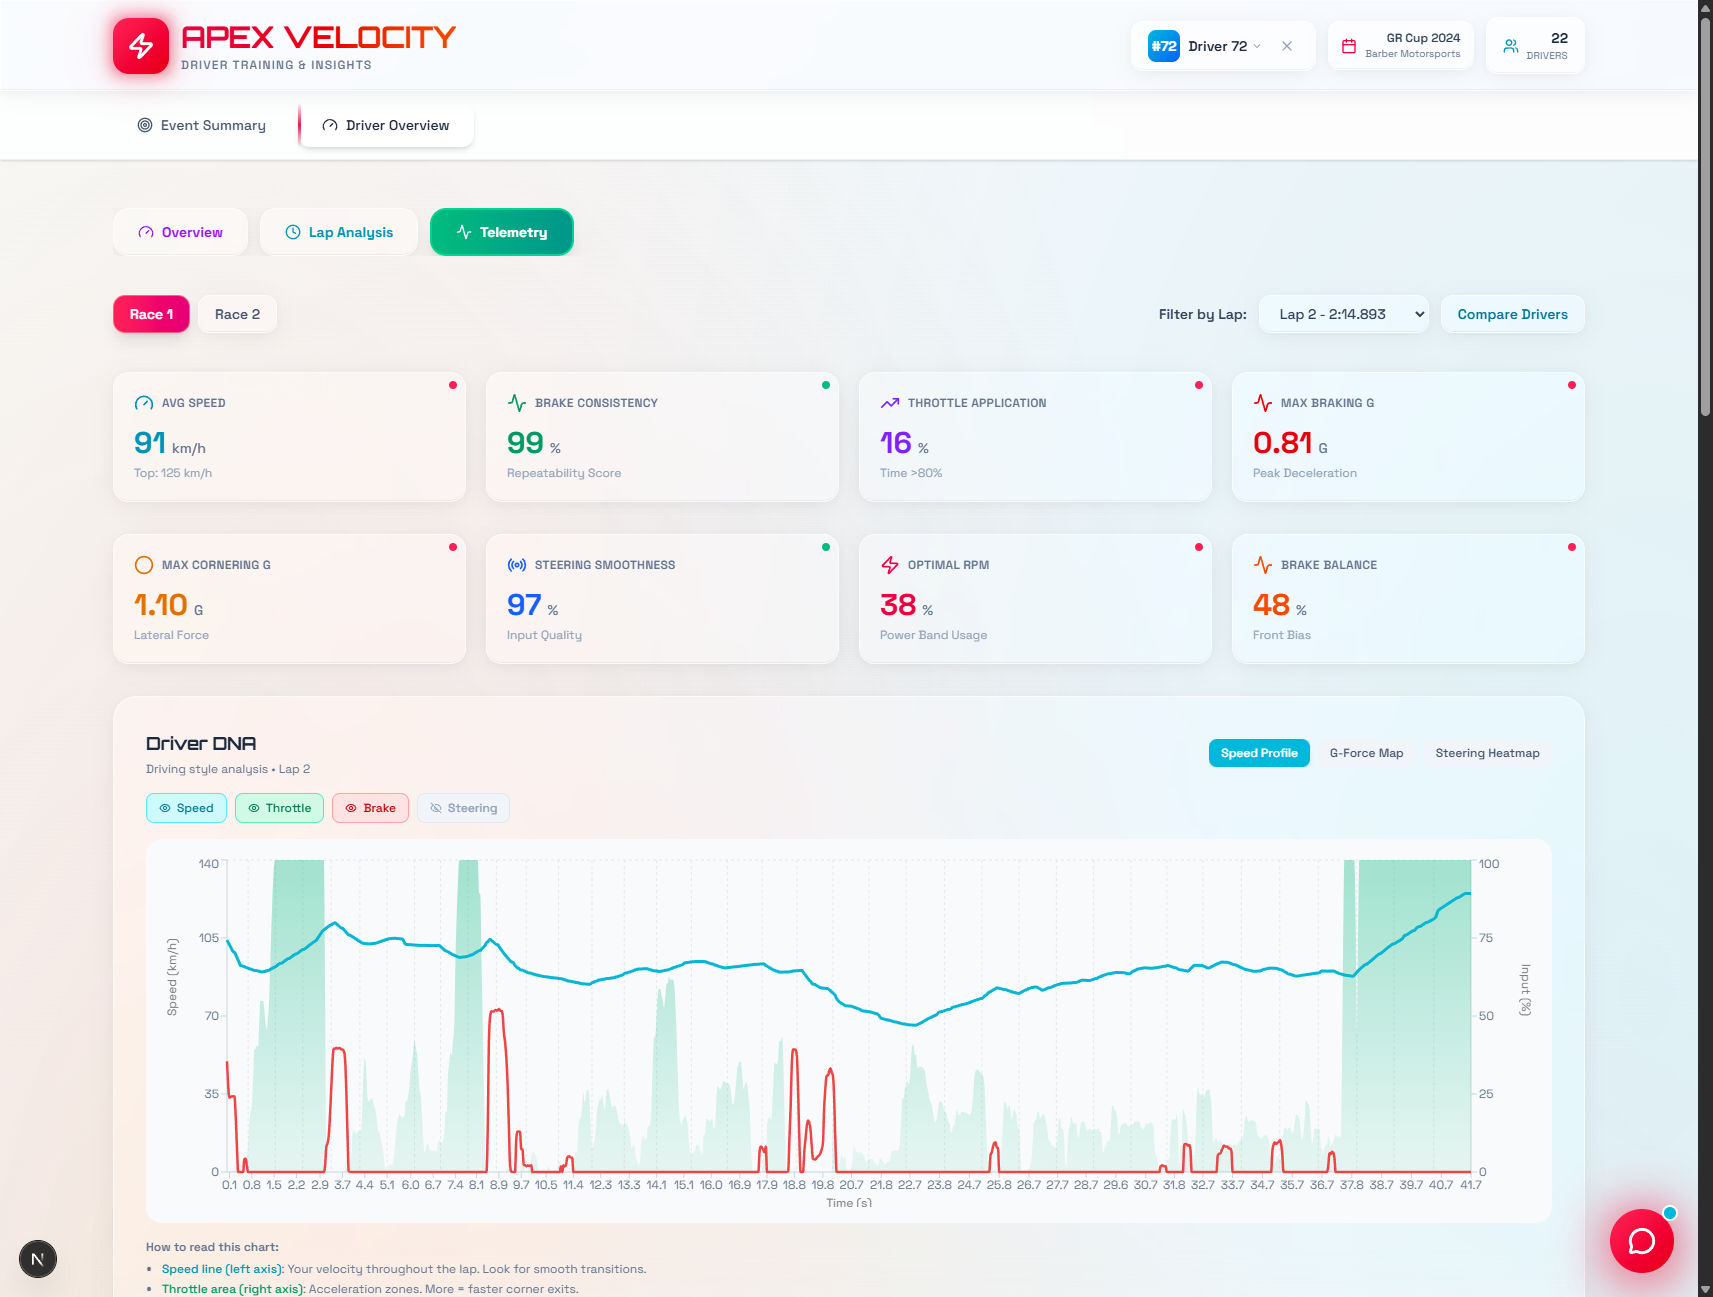Click the steering smoothness signal icon
This screenshot has height=1297, width=1713.
[516, 564]
